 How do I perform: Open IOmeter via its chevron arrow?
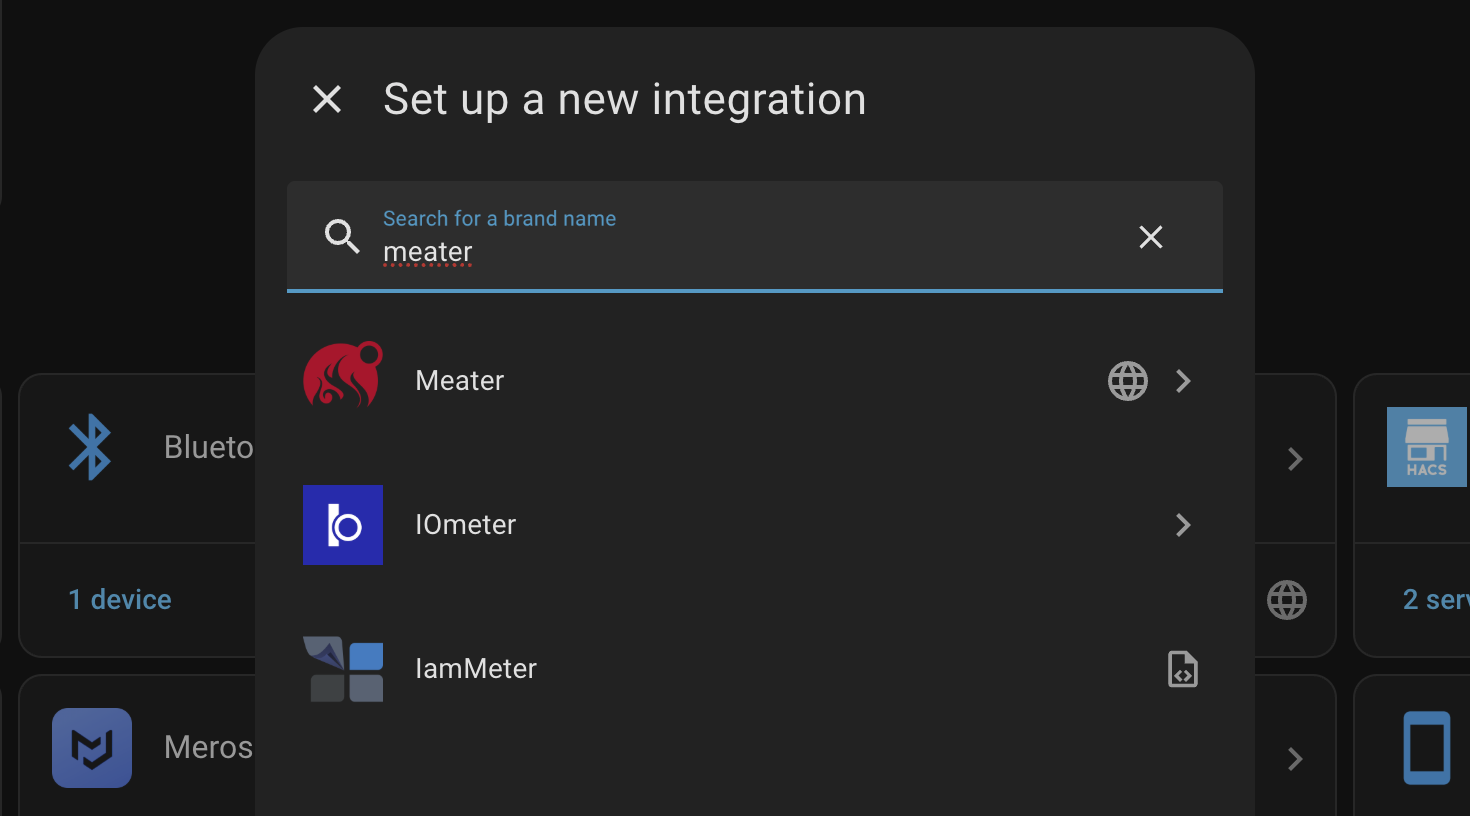[1183, 525]
